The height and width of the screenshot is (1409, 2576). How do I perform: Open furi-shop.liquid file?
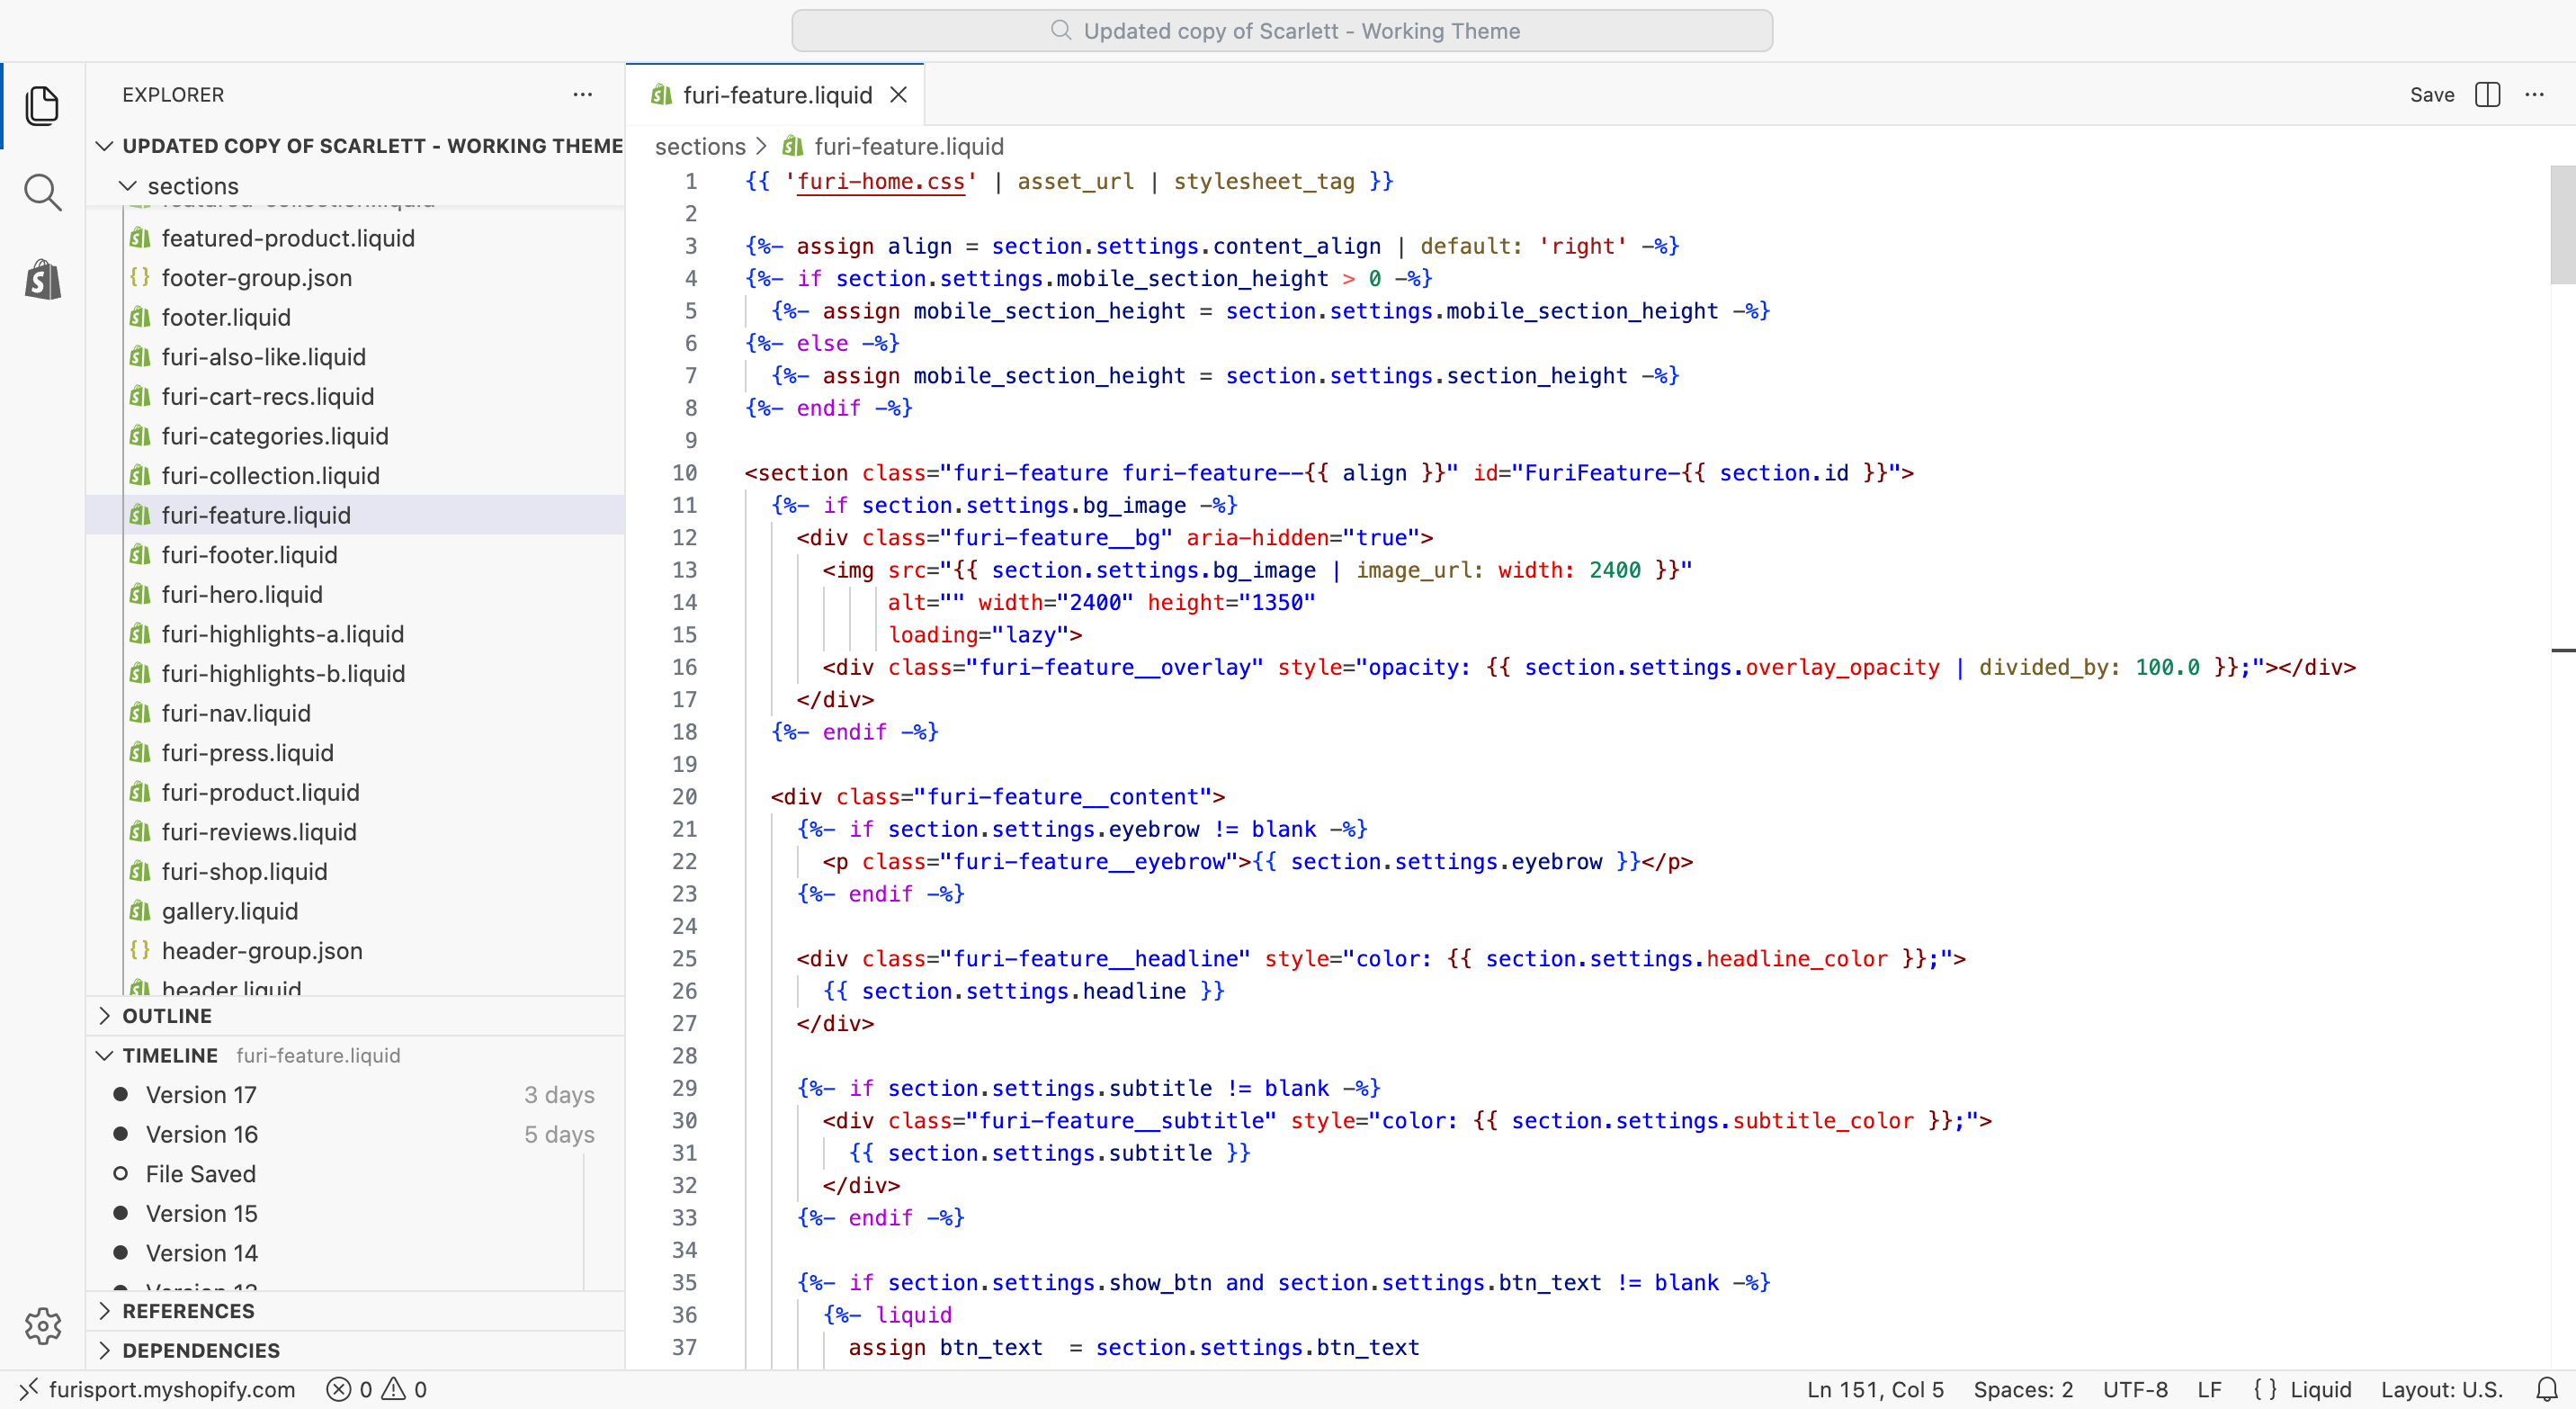tap(356, 871)
